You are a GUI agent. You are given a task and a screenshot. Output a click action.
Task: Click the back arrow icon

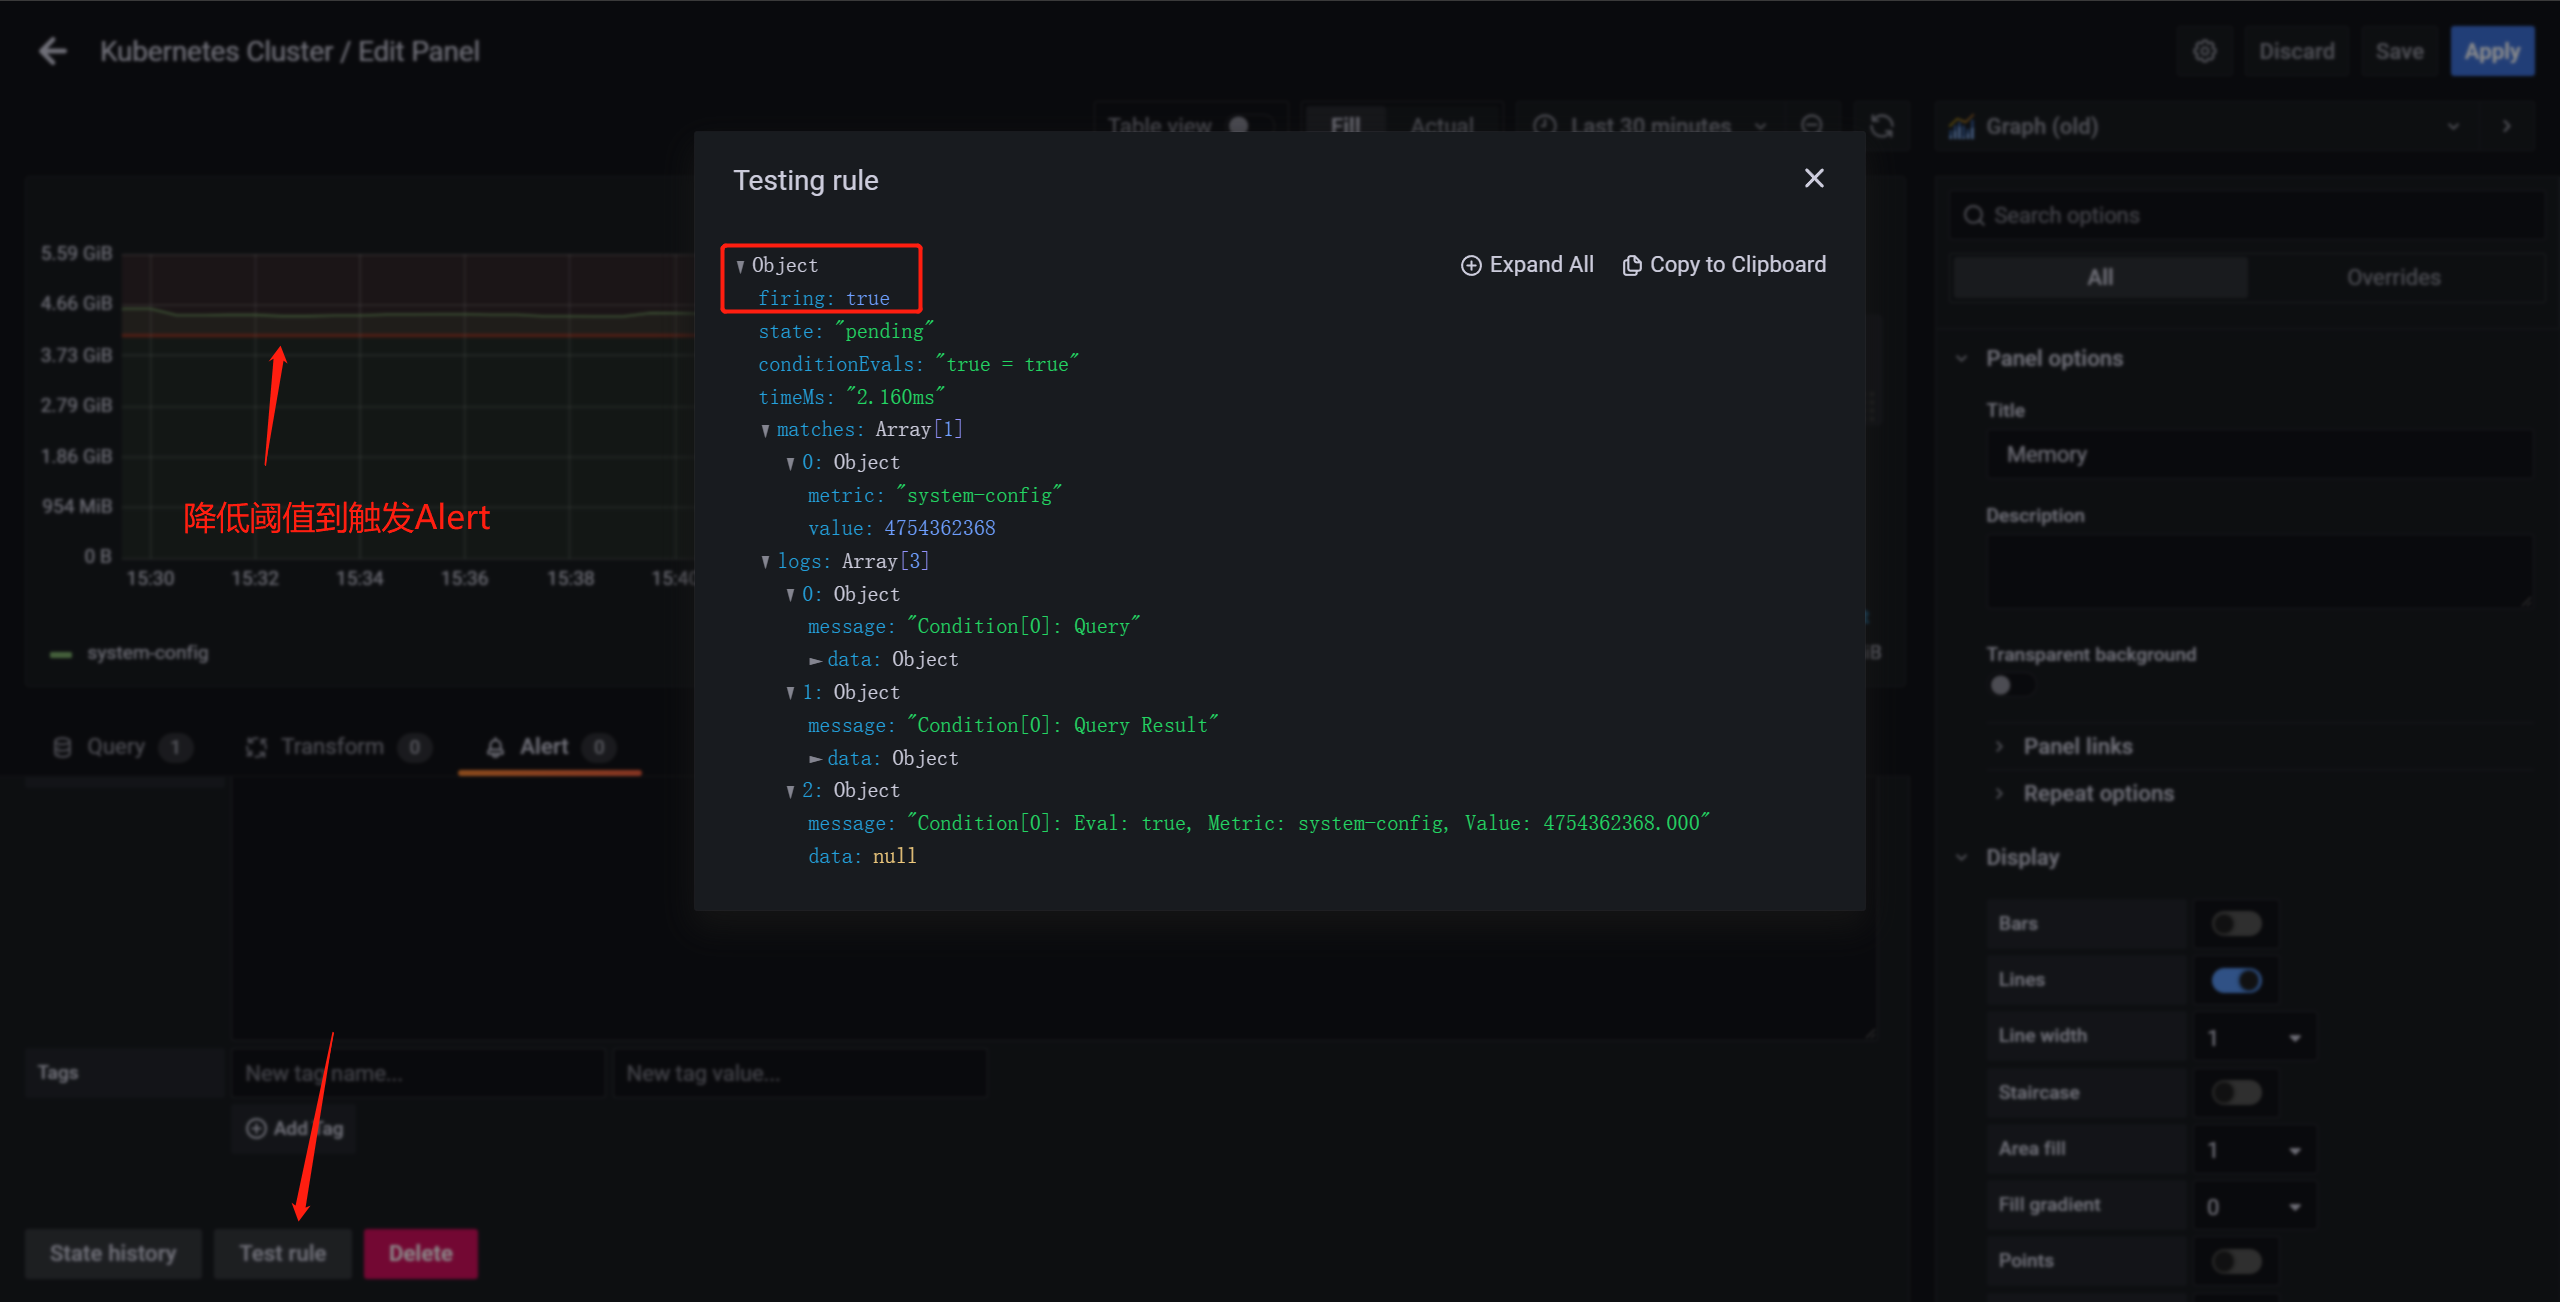tap(52, 51)
